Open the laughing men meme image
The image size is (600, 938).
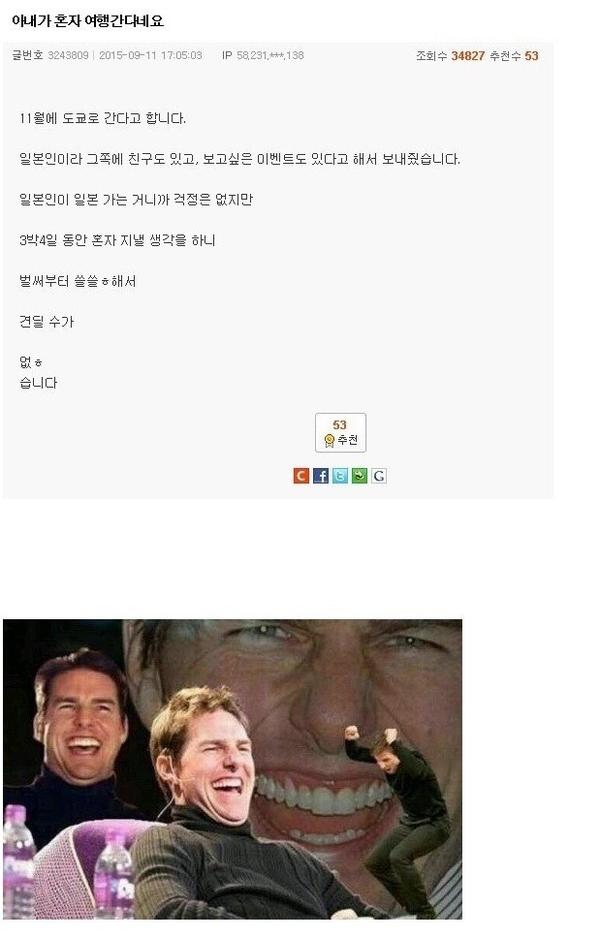coord(233,769)
